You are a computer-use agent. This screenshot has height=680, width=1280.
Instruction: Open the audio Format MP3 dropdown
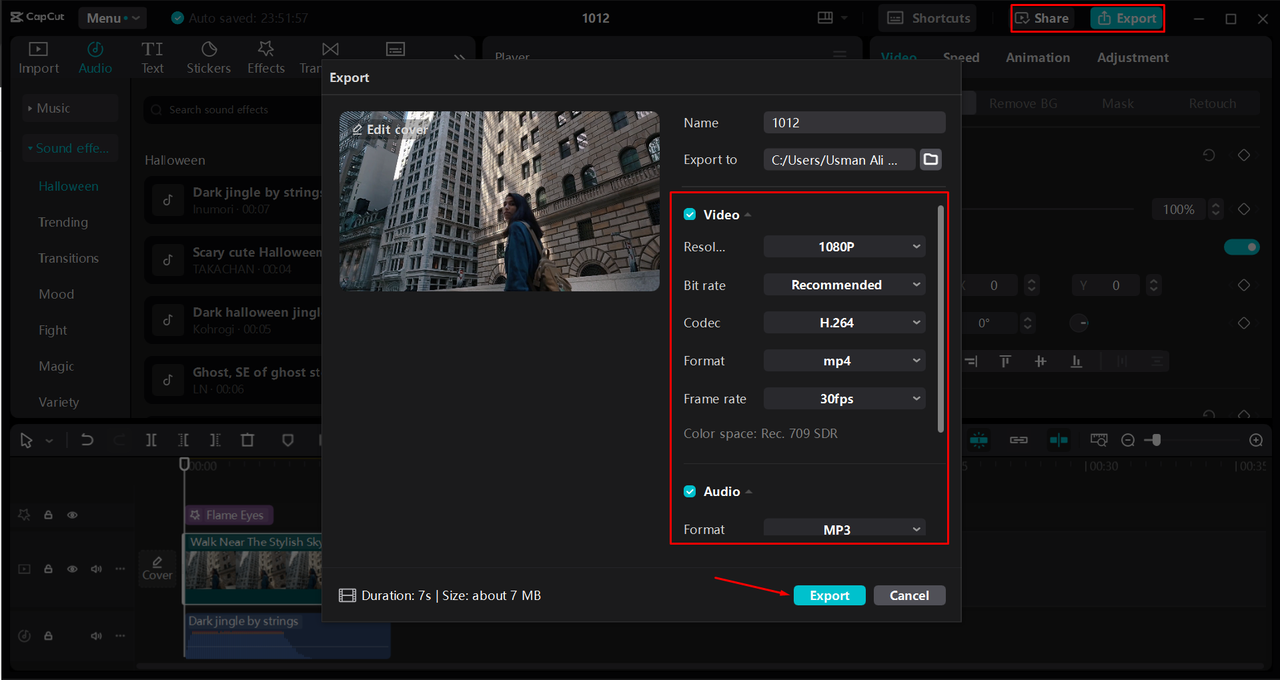(x=844, y=529)
